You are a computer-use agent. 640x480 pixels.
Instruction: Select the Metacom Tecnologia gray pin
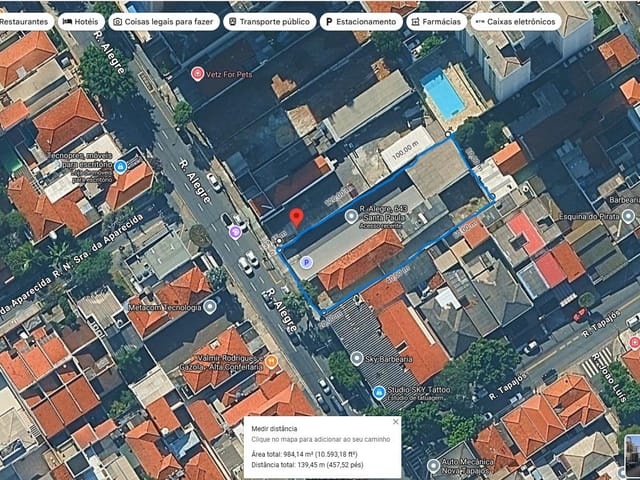coord(210,307)
